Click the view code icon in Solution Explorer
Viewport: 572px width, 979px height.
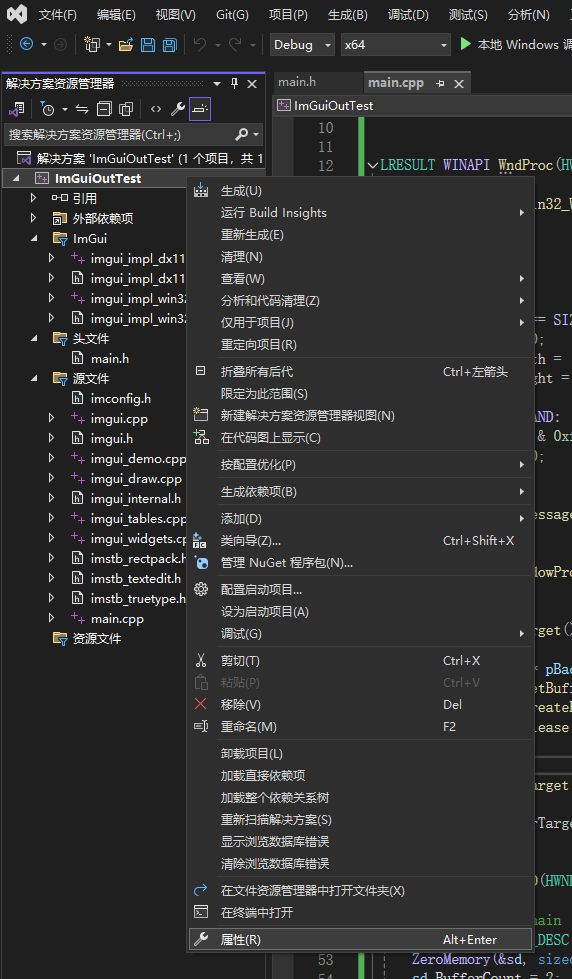click(x=155, y=109)
